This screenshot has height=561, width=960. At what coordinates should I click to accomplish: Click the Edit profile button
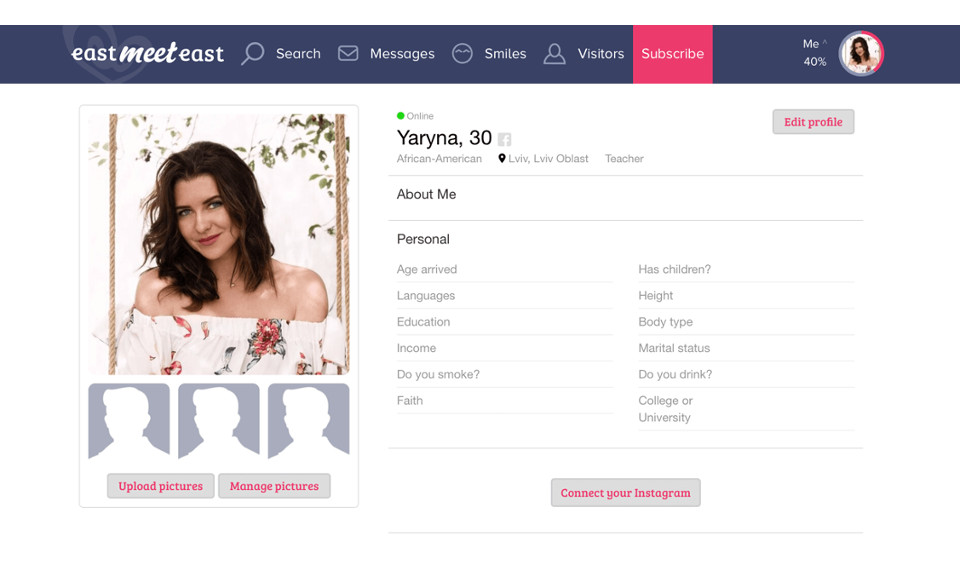pyautogui.click(x=813, y=122)
